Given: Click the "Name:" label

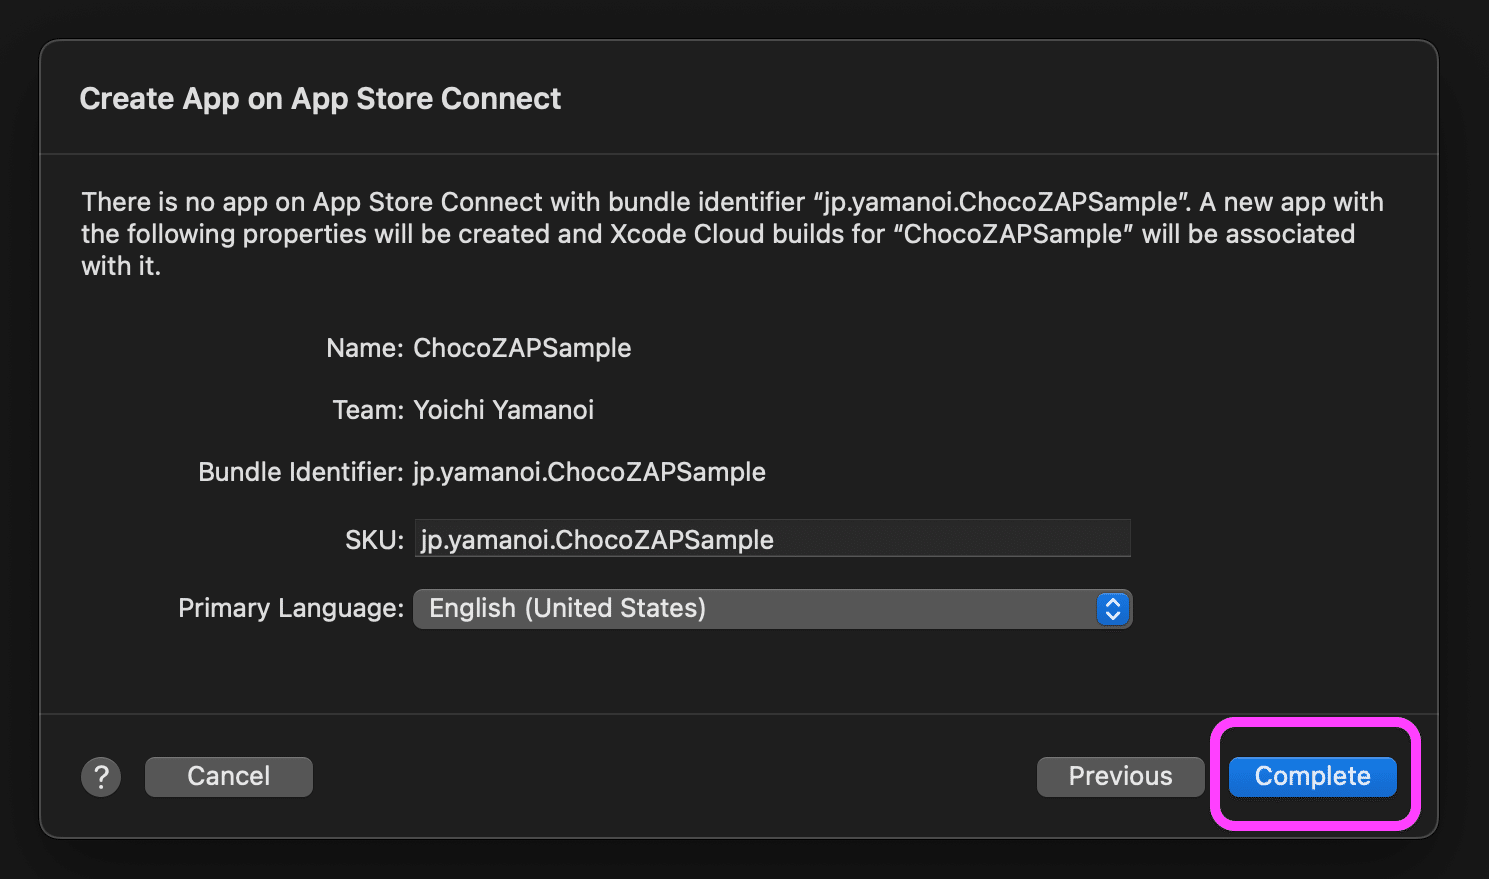Looking at the screenshot, I should tap(364, 348).
